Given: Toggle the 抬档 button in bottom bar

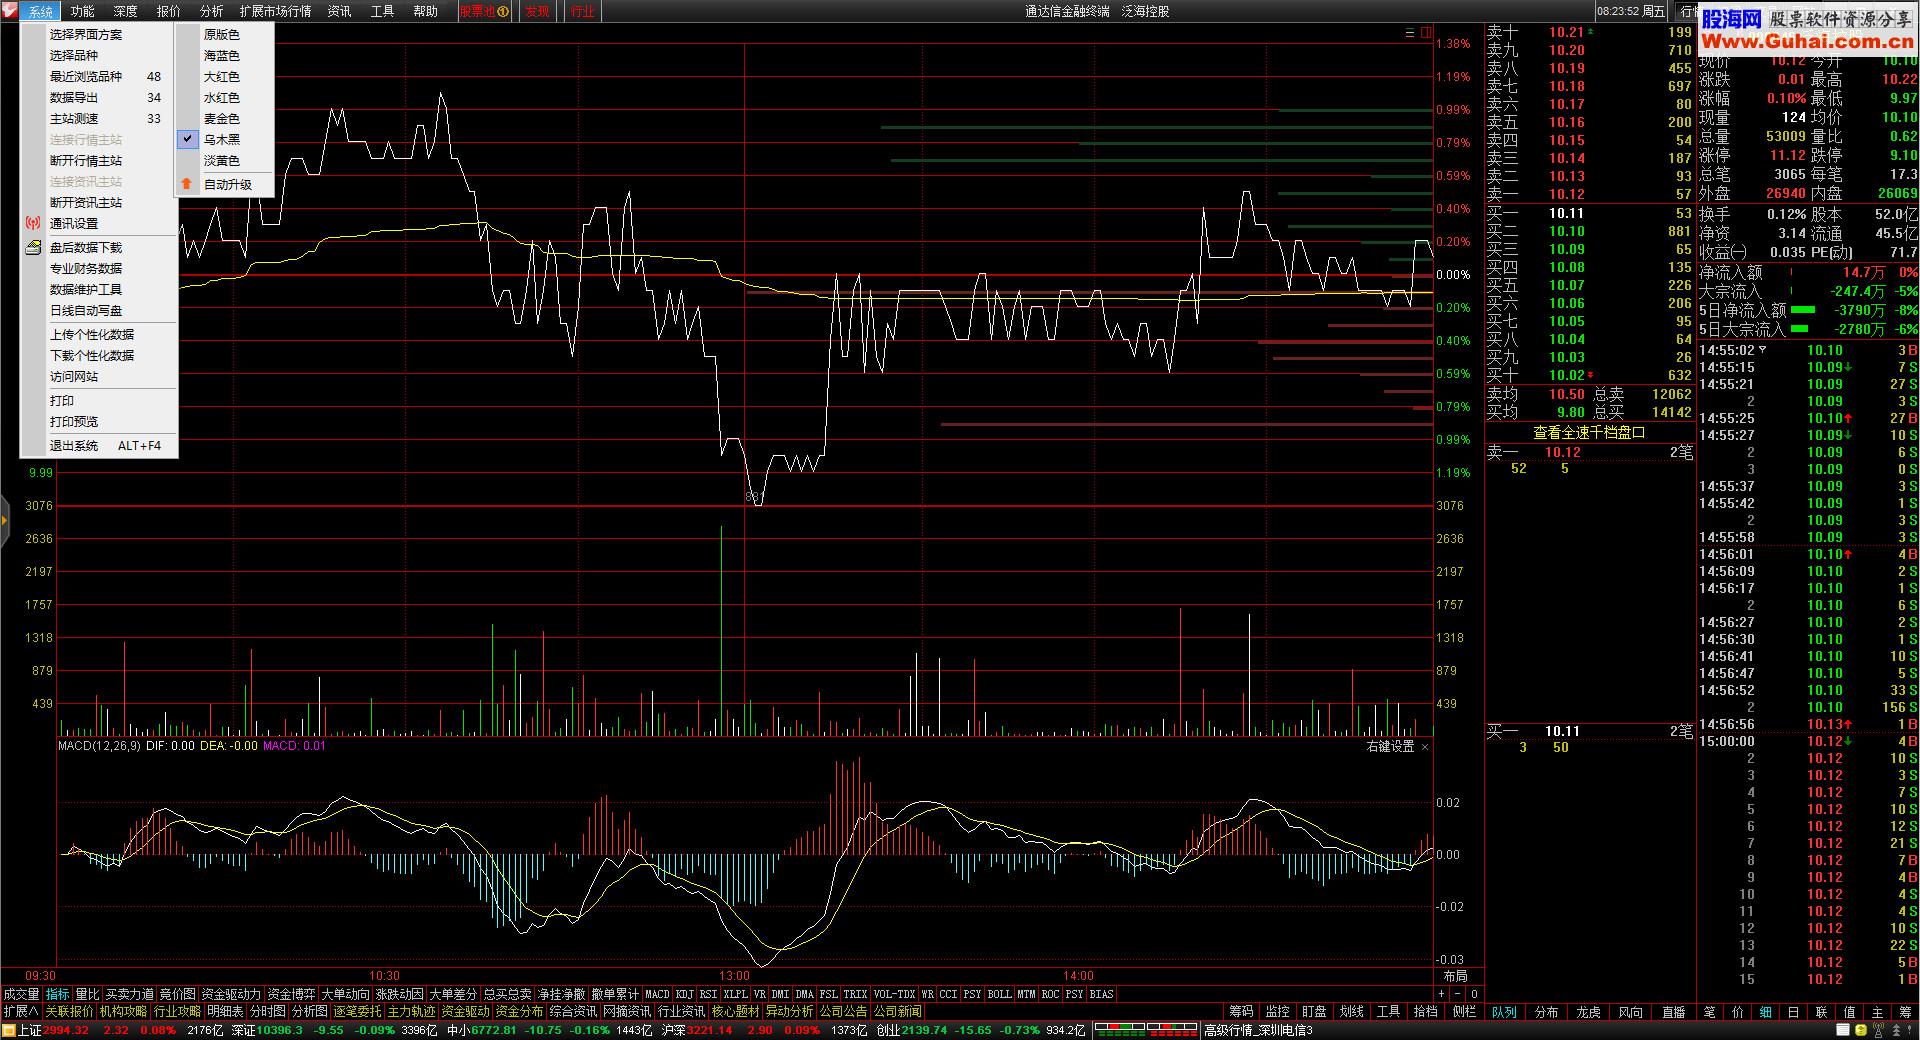Looking at the screenshot, I should pyautogui.click(x=1425, y=1012).
